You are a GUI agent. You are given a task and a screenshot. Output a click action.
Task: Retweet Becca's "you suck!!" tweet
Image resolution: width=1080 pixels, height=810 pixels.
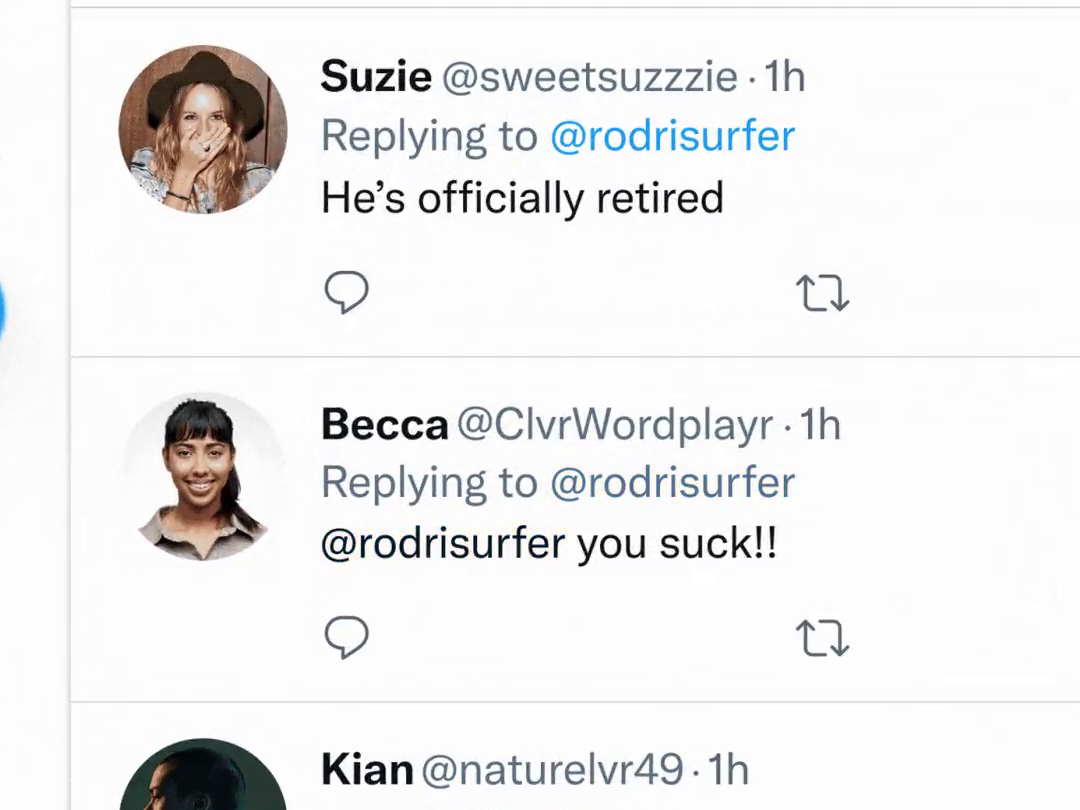point(822,638)
